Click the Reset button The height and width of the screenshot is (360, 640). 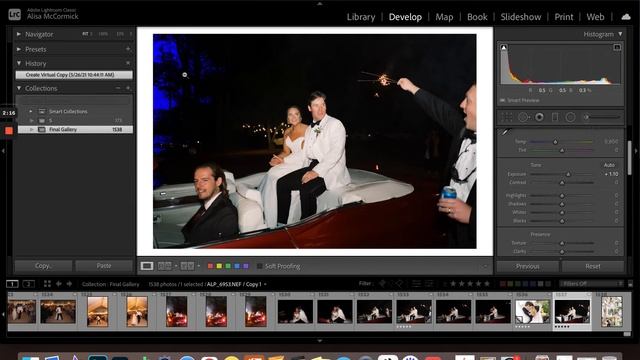(593, 266)
